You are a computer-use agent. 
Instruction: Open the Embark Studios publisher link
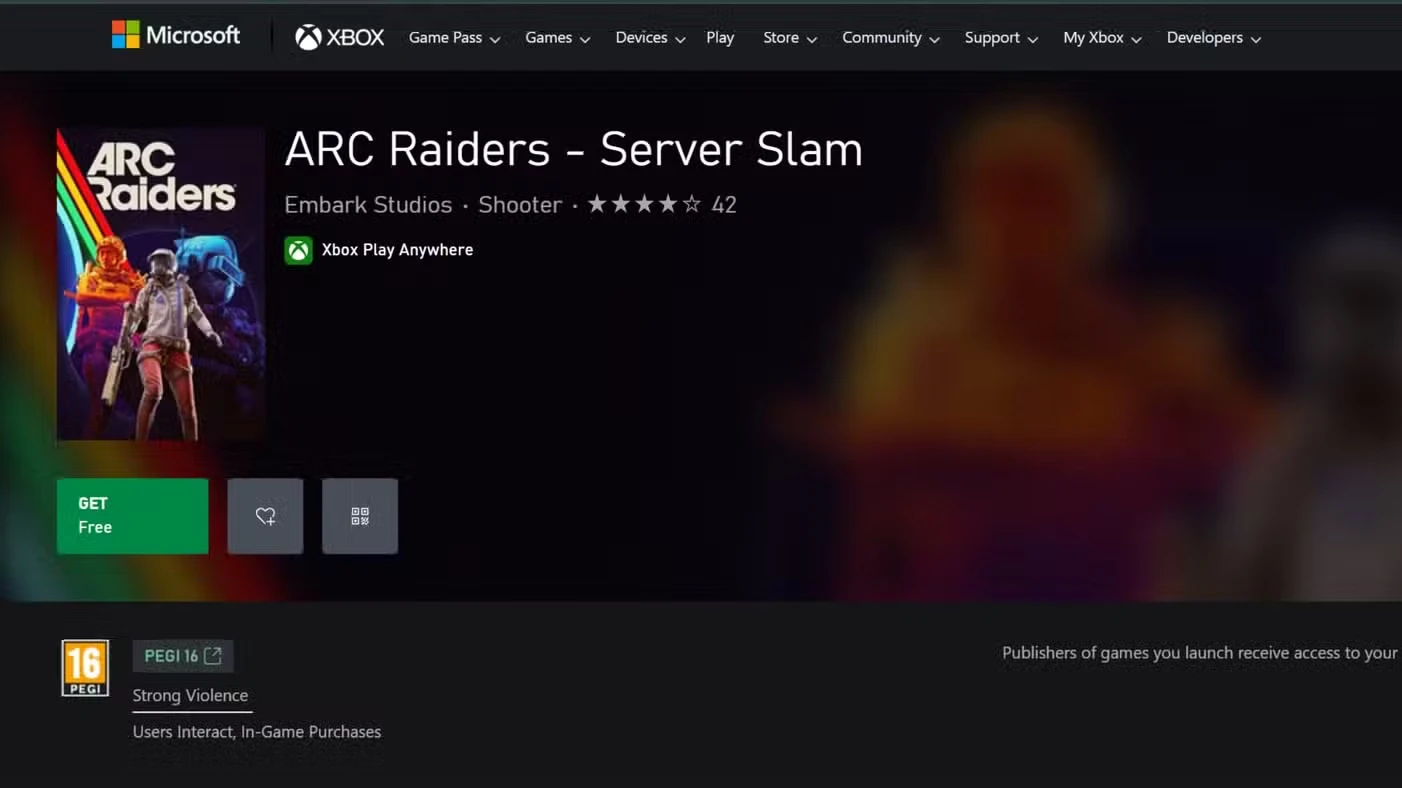pos(368,205)
